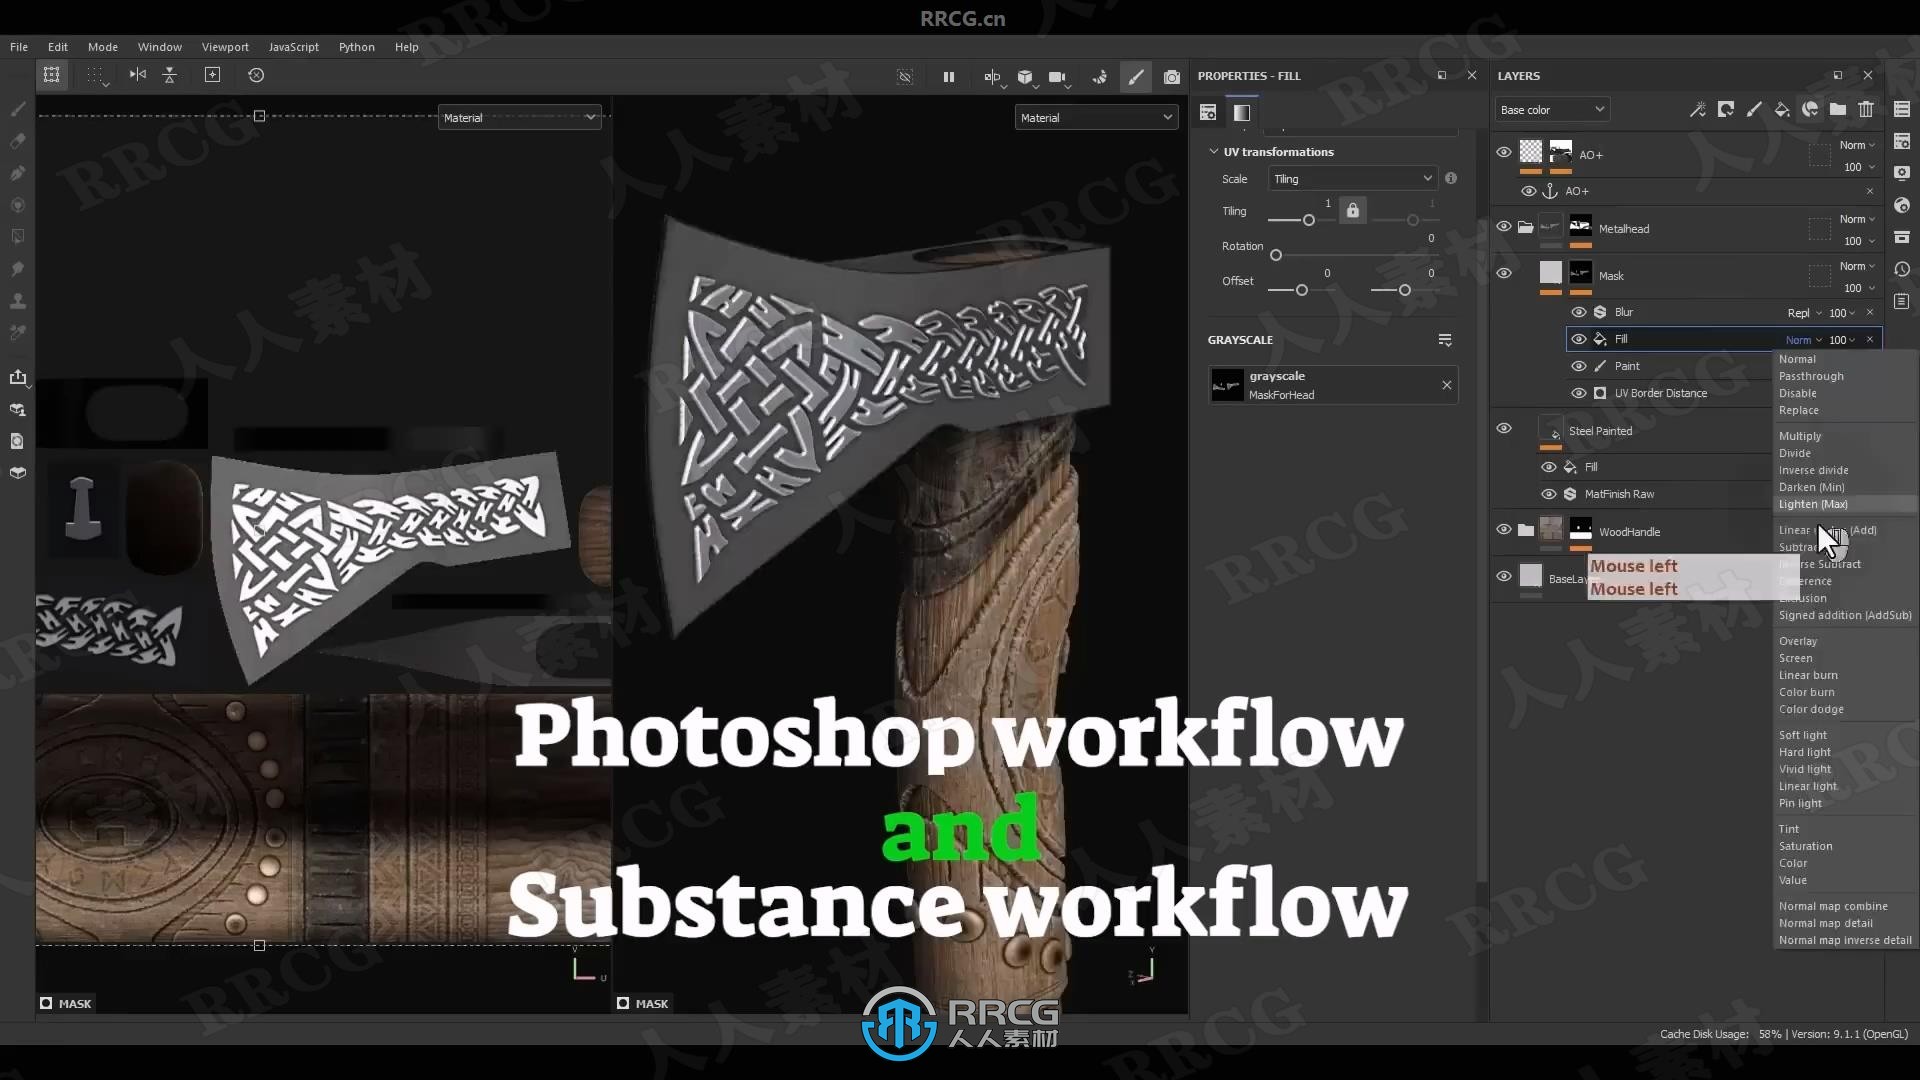
Task: Open the opacity dropdown of Mask layer
Action: pyautogui.click(x=1860, y=288)
